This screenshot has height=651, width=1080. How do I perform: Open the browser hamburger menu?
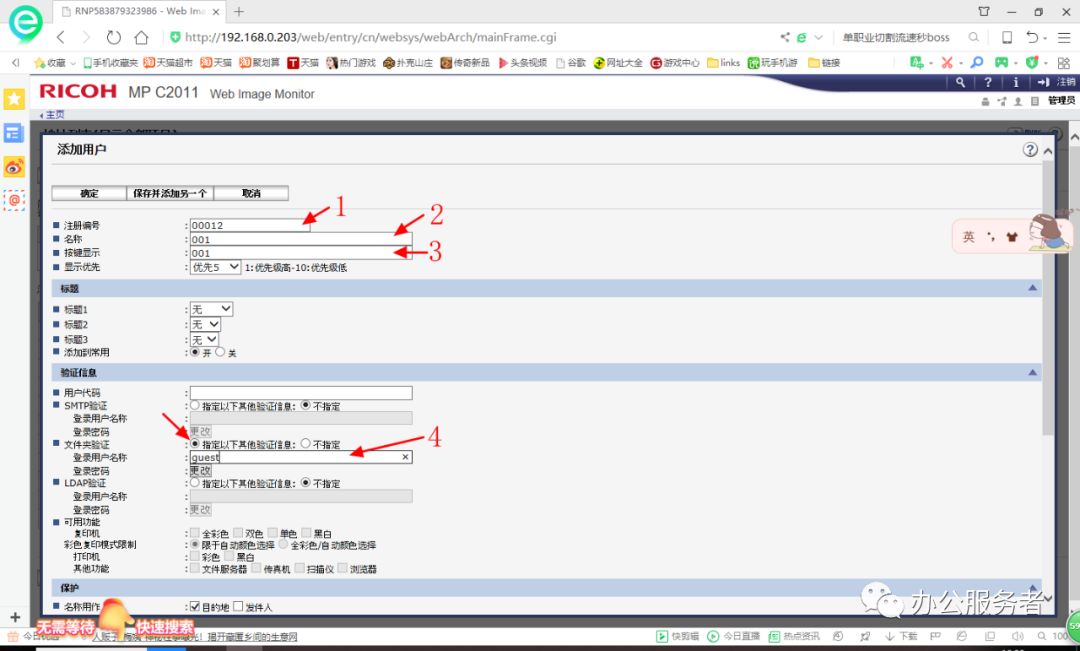tap(1064, 37)
